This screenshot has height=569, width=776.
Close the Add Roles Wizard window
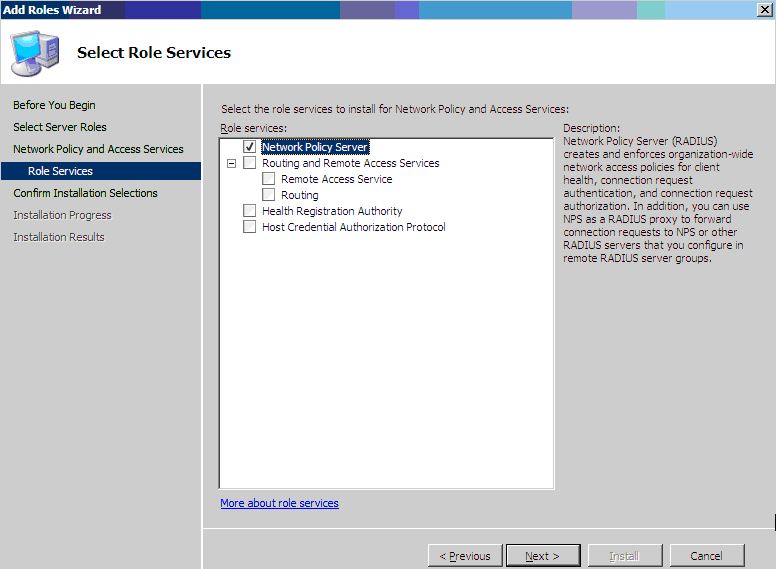(764, 9)
